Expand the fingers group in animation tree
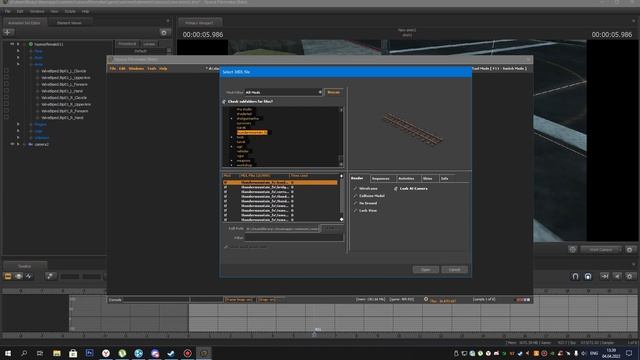The image size is (640, 360). 18,124
